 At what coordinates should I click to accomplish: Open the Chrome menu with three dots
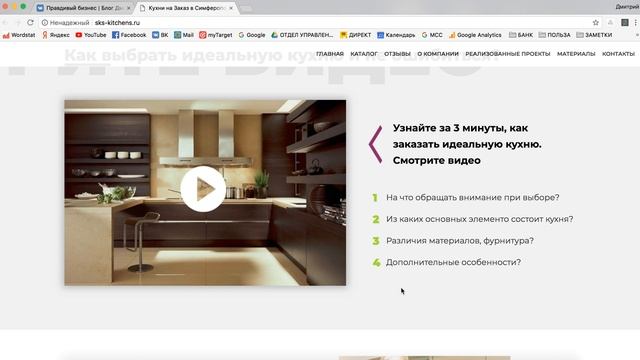pos(636,23)
